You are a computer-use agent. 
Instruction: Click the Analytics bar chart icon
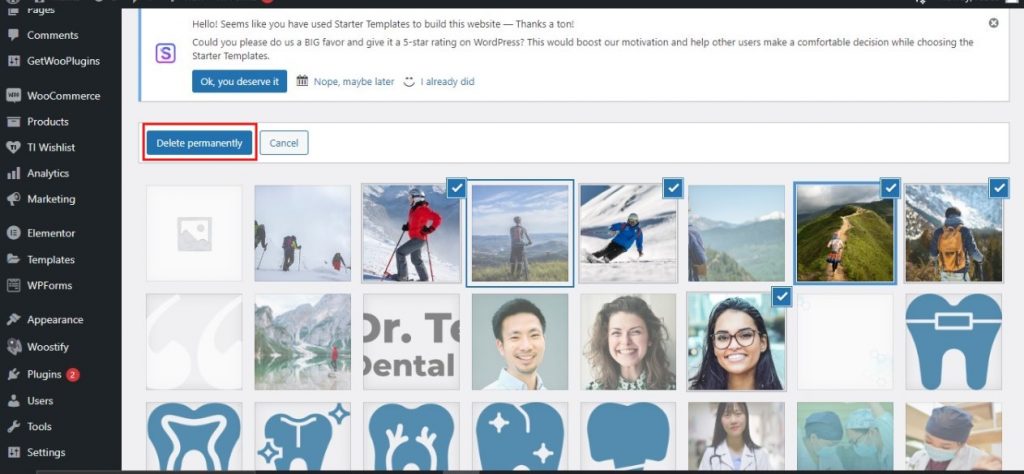click(13, 174)
